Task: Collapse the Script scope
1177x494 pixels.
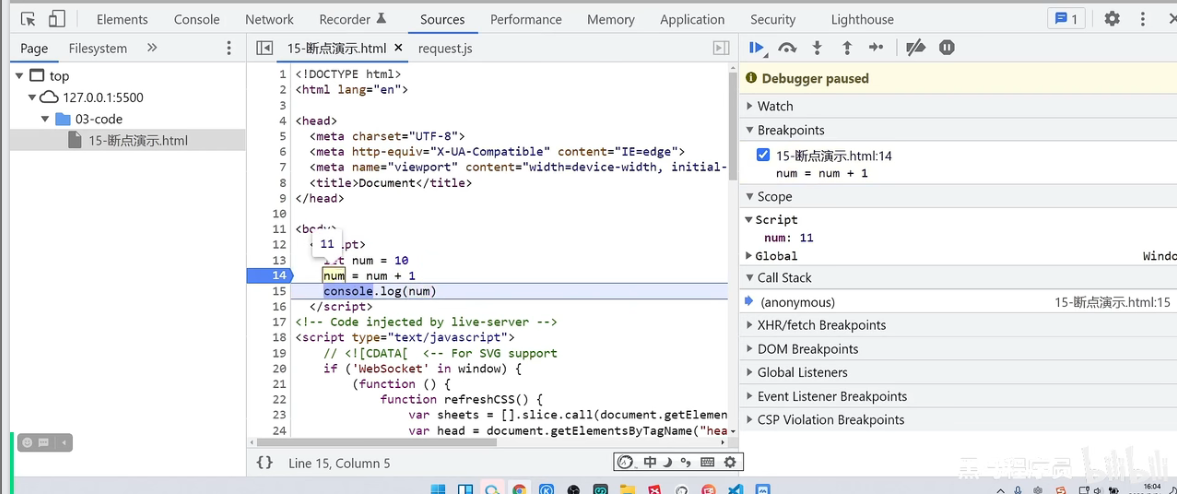Action: 749,220
